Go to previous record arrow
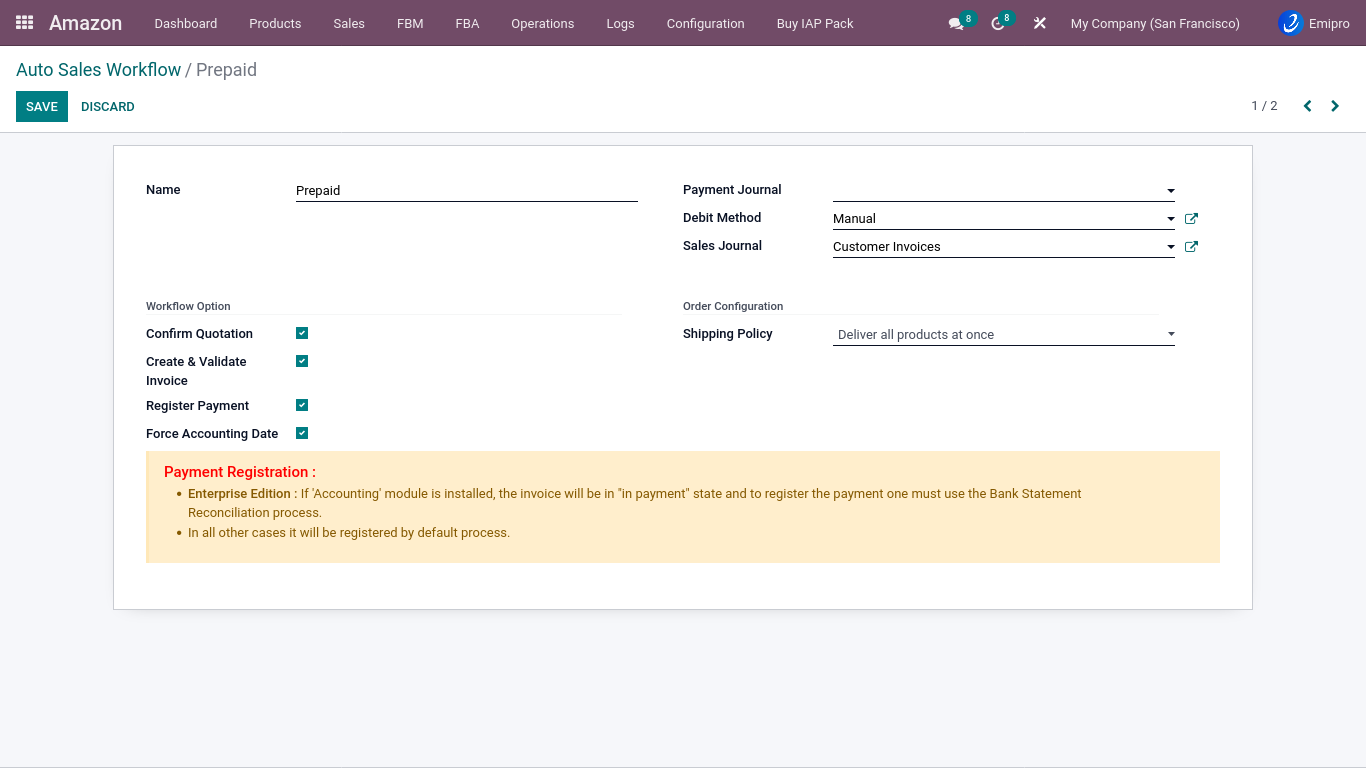Screen dimensions: 1366x768 click(1307, 106)
